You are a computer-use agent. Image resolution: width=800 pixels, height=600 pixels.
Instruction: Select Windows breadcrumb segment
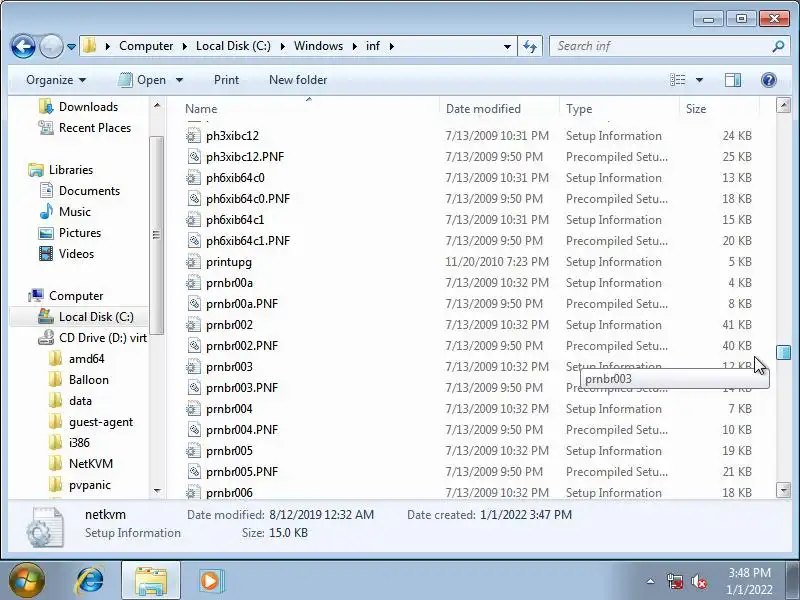coord(318,46)
